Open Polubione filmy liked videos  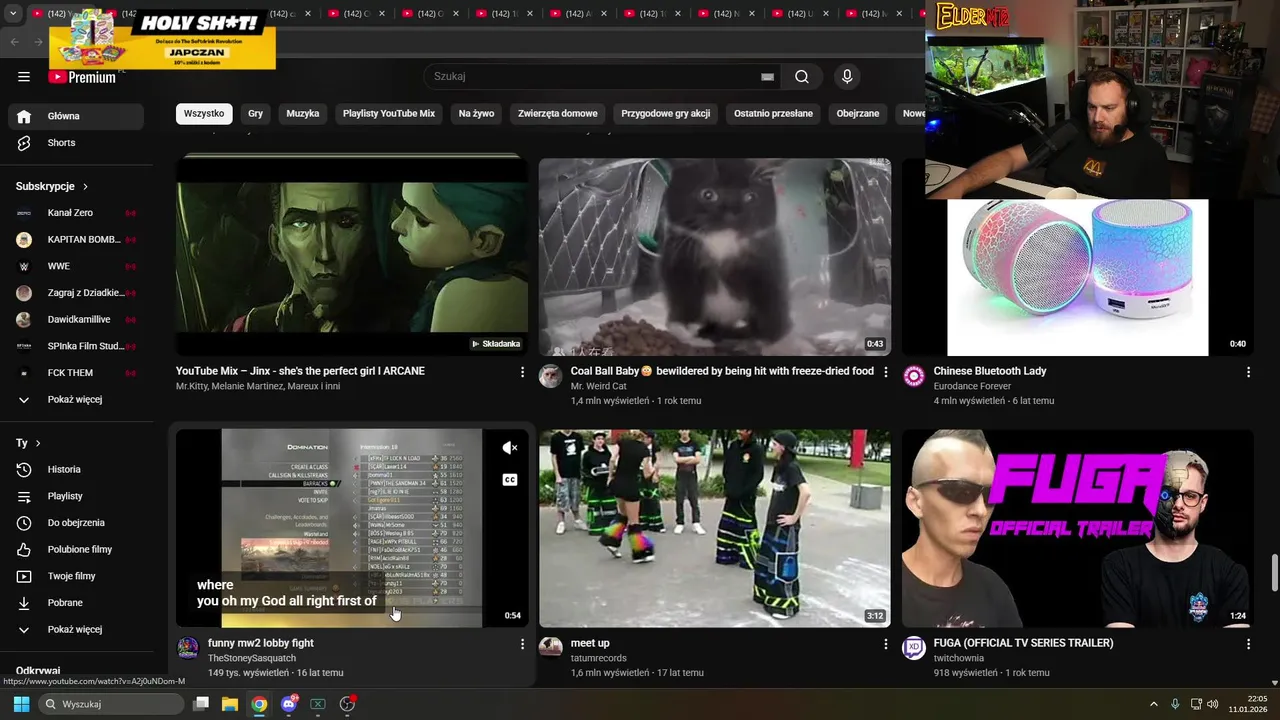coord(76,549)
